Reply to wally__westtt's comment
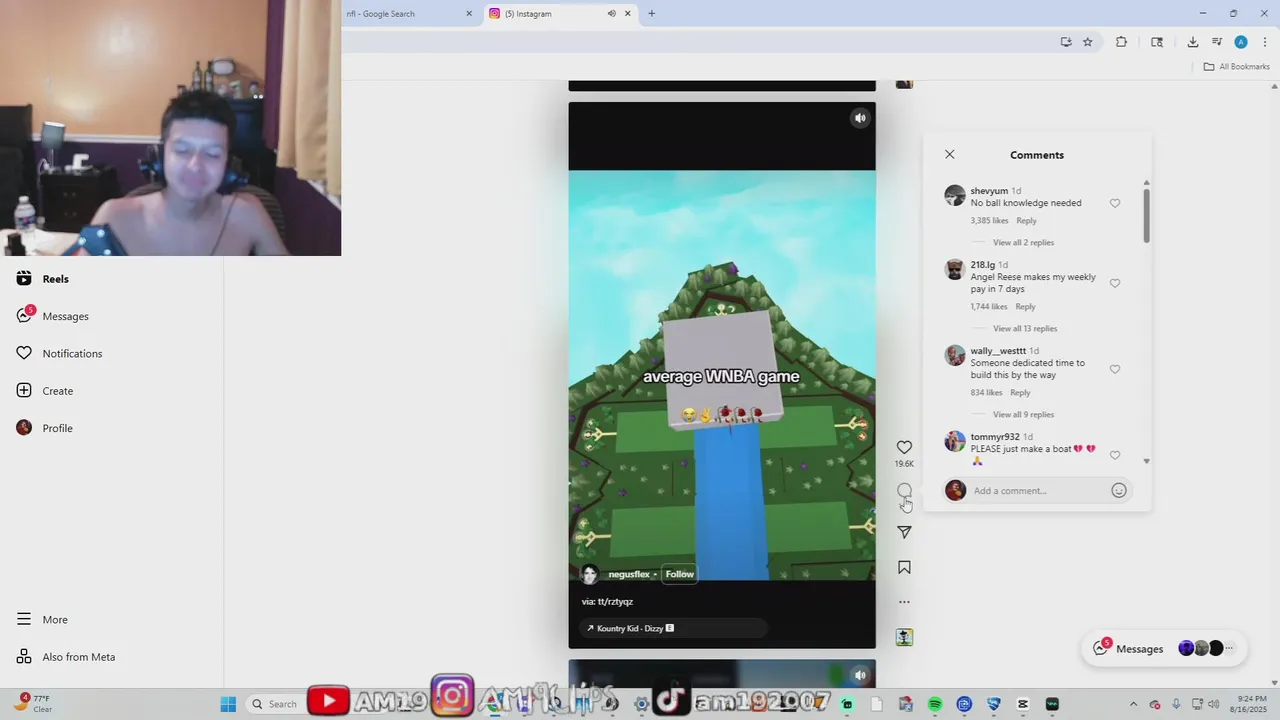The image size is (1280, 720). [1020, 393]
